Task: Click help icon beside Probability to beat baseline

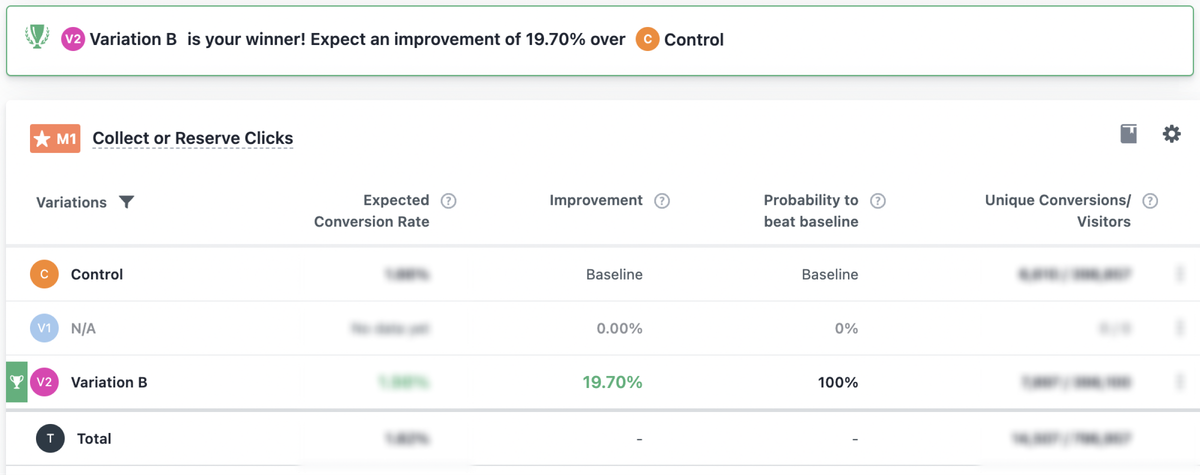Action: tap(878, 201)
